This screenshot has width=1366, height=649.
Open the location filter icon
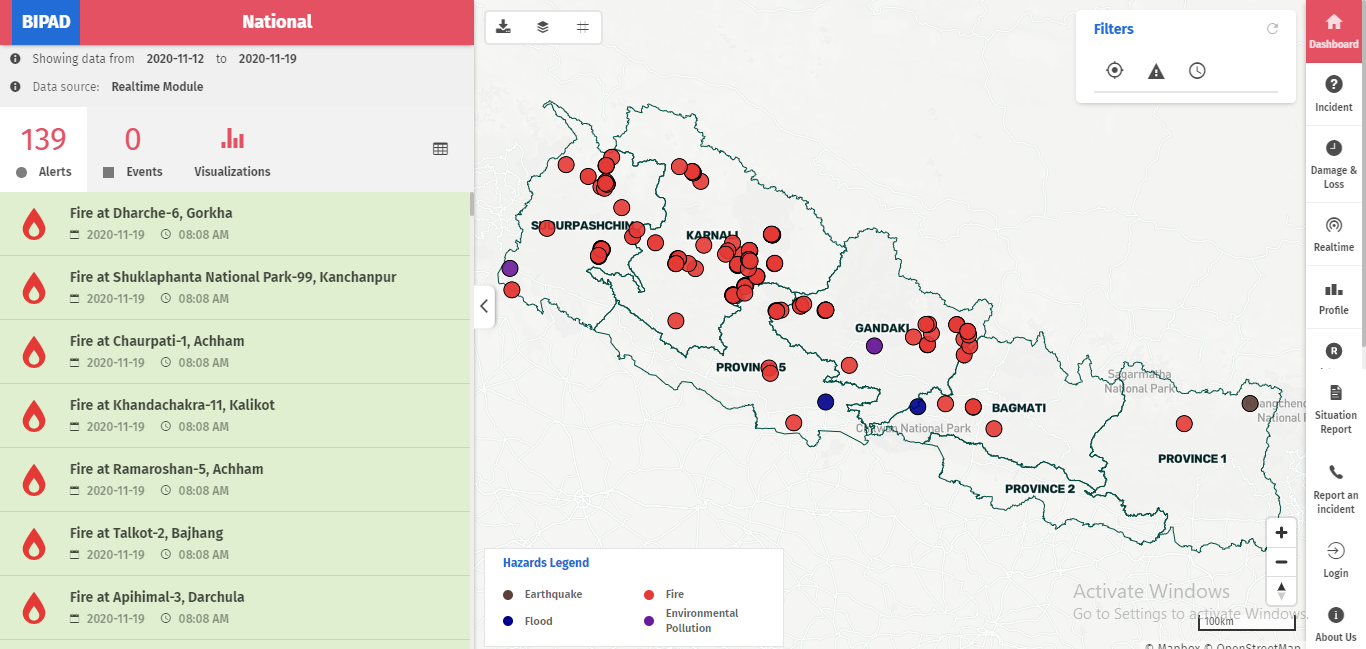(1115, 71)
